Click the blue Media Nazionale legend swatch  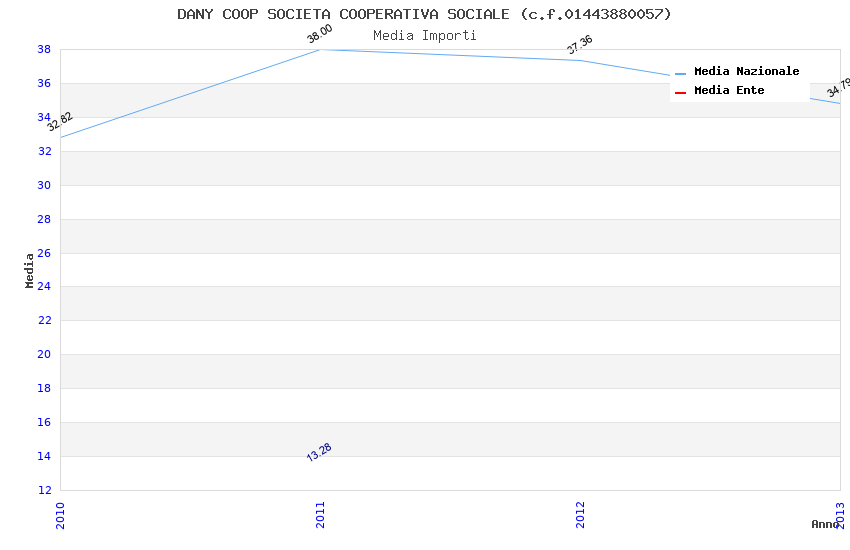pos(680,74)
